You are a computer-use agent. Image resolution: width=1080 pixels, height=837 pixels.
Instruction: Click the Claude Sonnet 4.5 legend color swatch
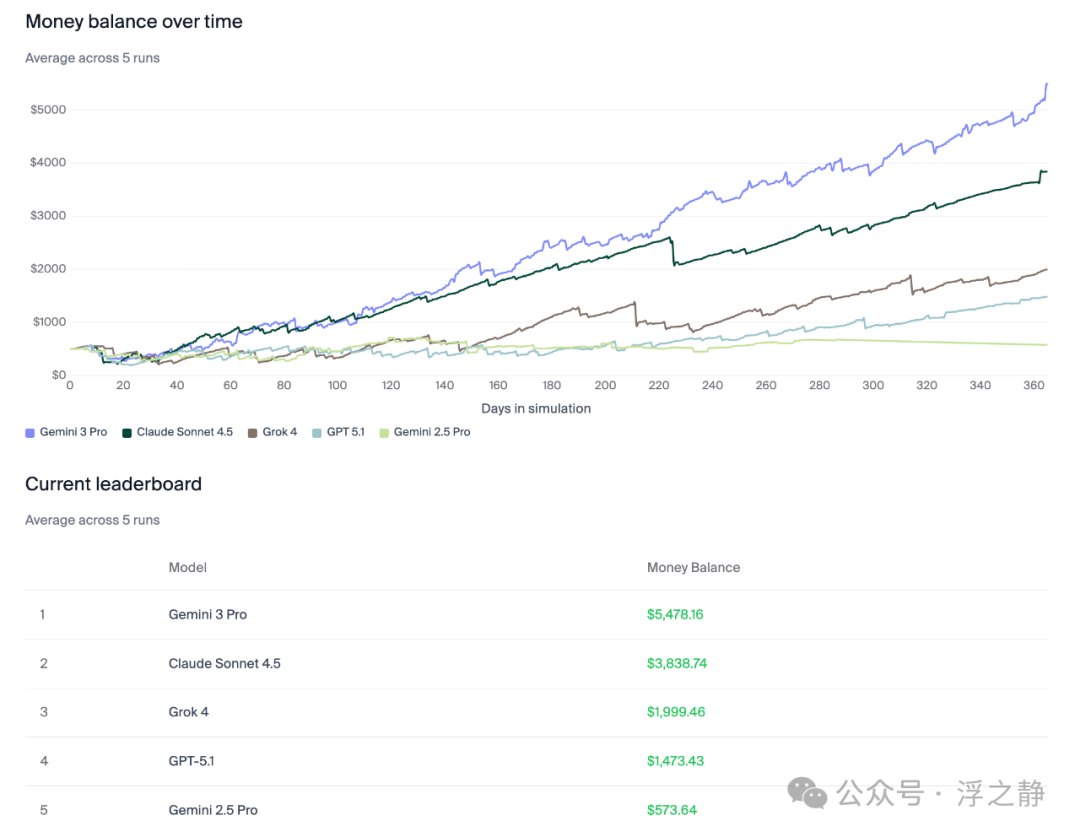tap(127, 433)
